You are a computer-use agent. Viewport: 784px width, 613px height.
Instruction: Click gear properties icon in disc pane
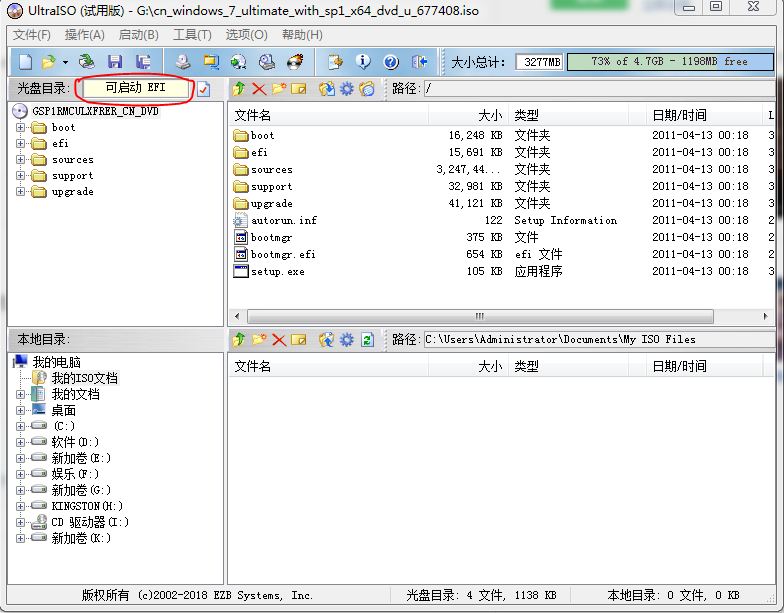click(x=346, y=89)
